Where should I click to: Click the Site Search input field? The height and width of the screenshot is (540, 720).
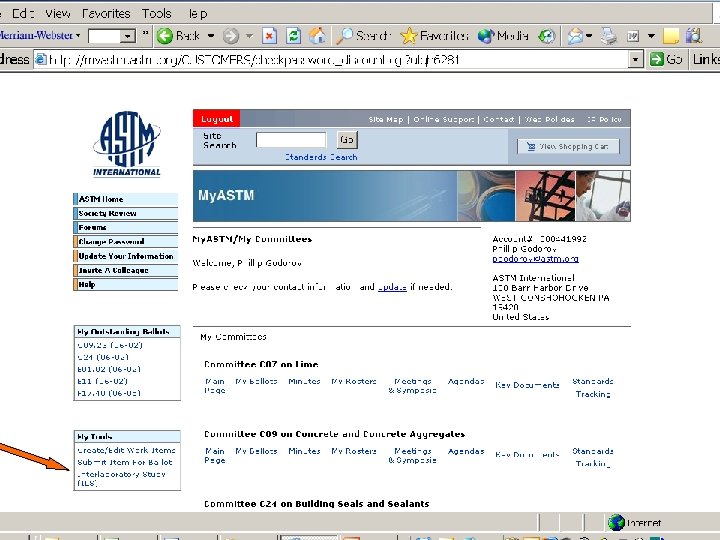291,140
